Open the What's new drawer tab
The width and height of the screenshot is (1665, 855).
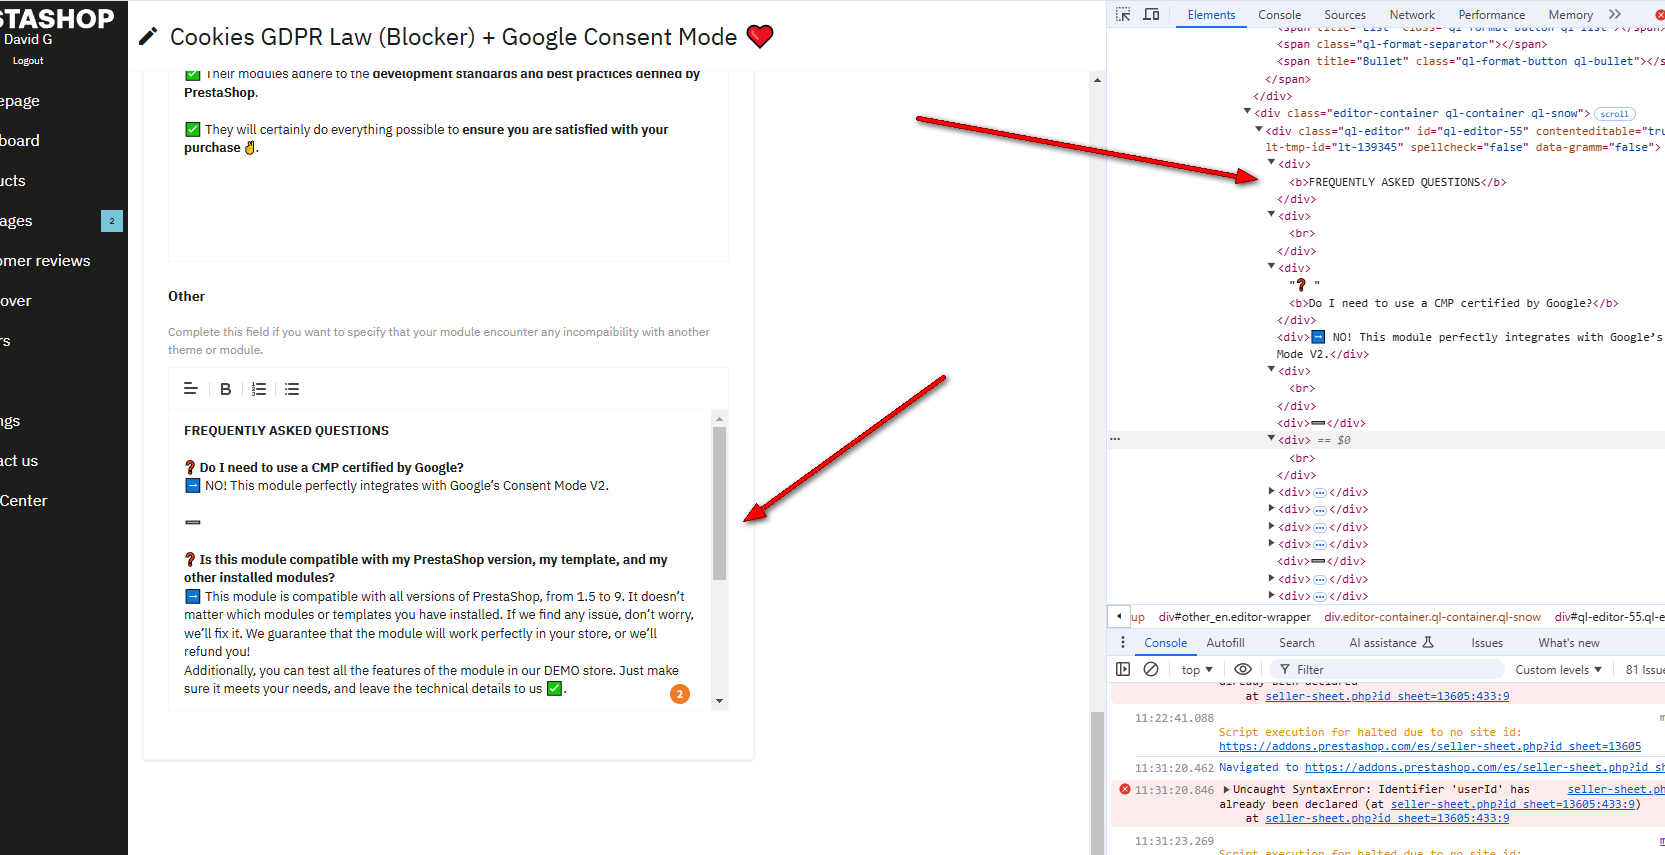[1569, 643]
